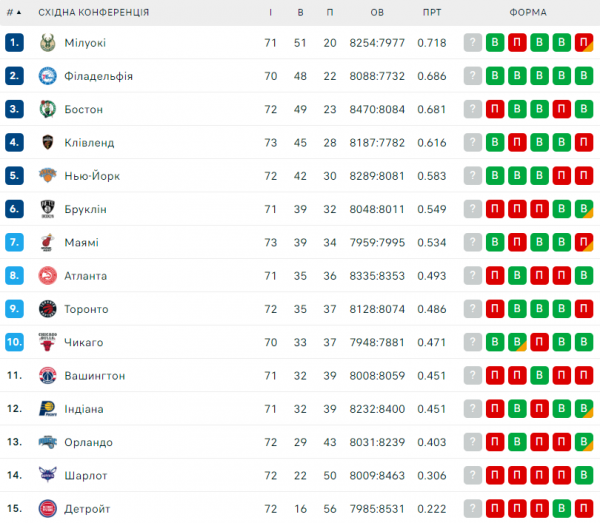Click the gray question mark in Мілуокі row
The width and height of the screenshot is (600, 523).
pos(473,43)
